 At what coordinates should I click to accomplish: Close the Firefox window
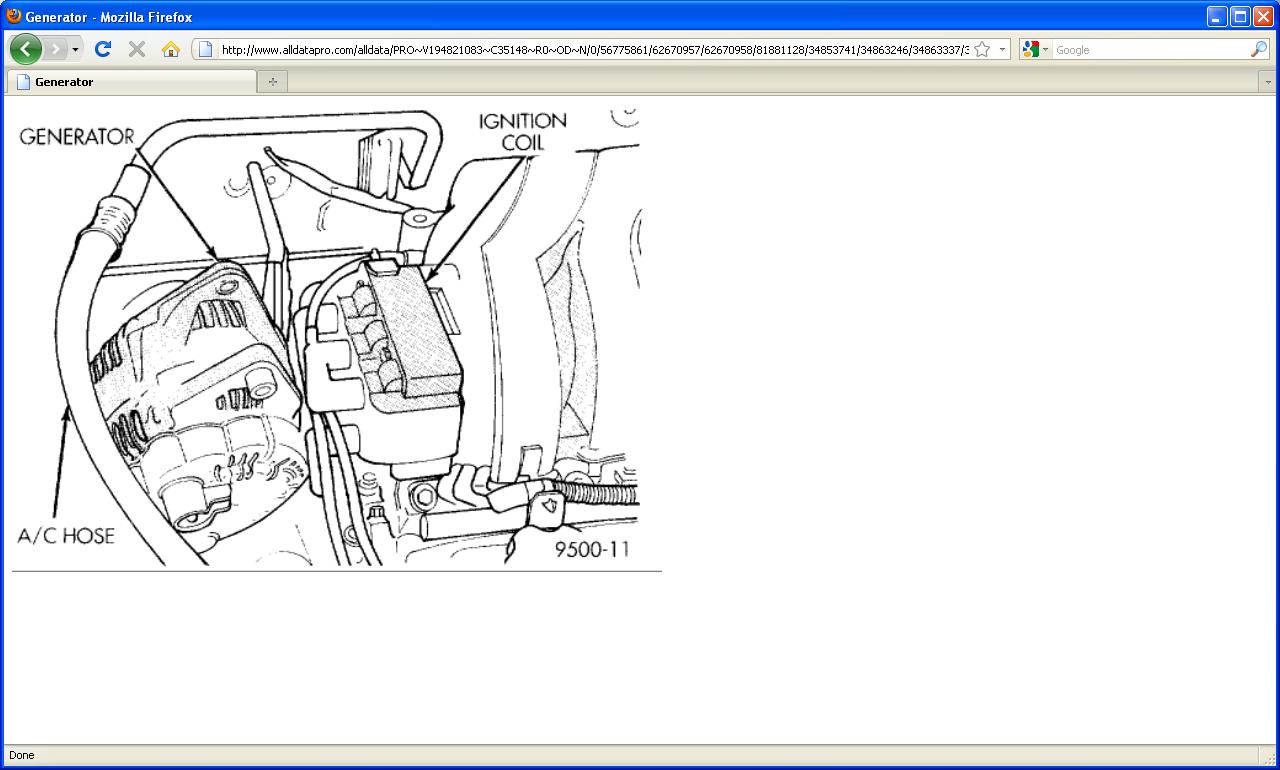(1263, 16)
